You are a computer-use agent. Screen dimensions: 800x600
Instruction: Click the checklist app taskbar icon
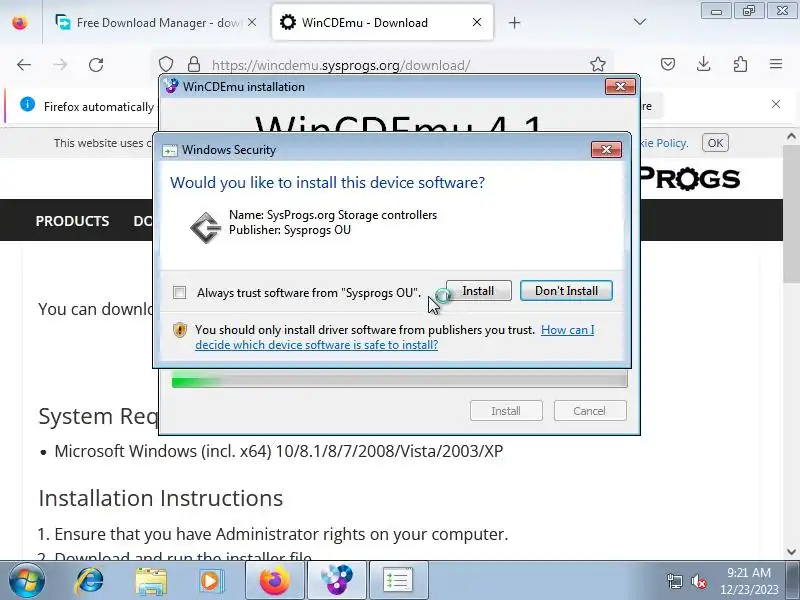click(398, 580)
